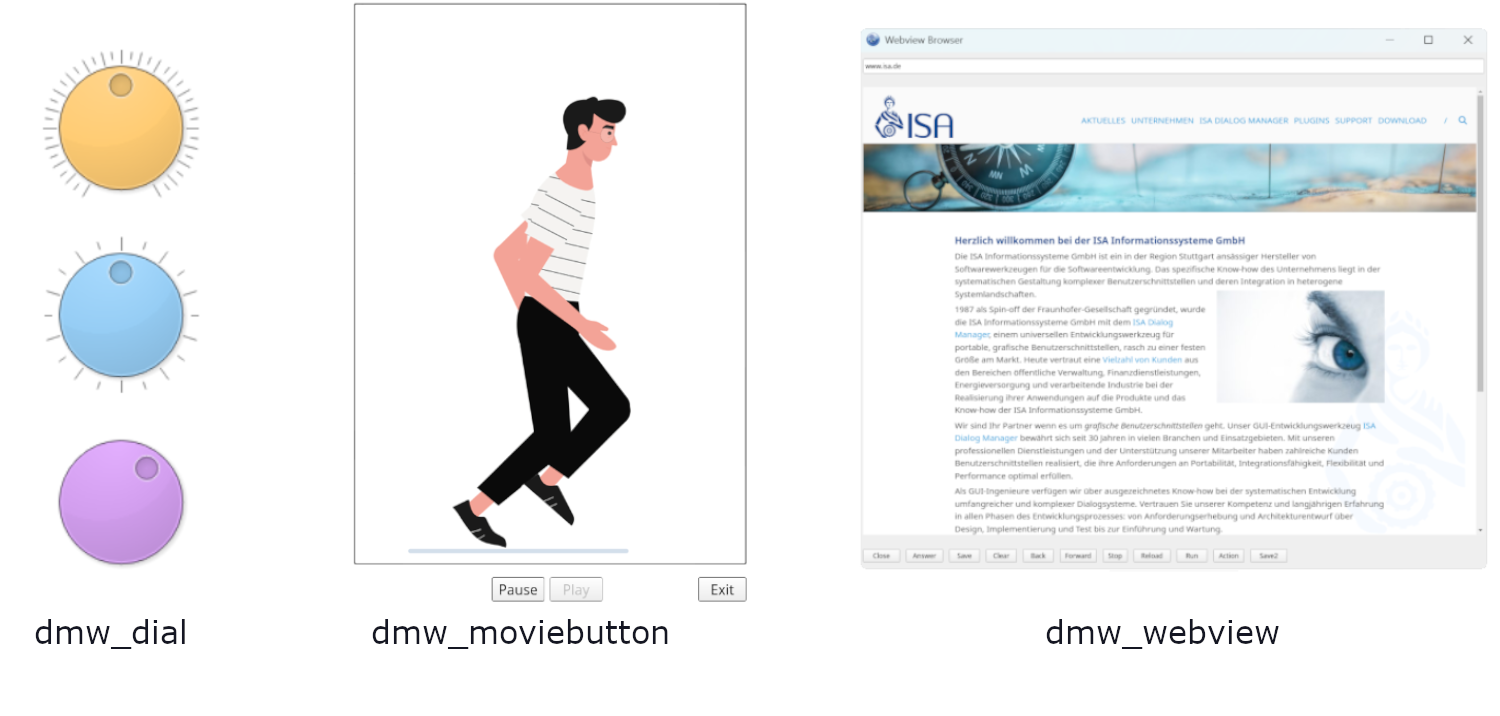Screen dimensions: 1500x716
Task: Click the Clear button
Action: [1000, 556]
